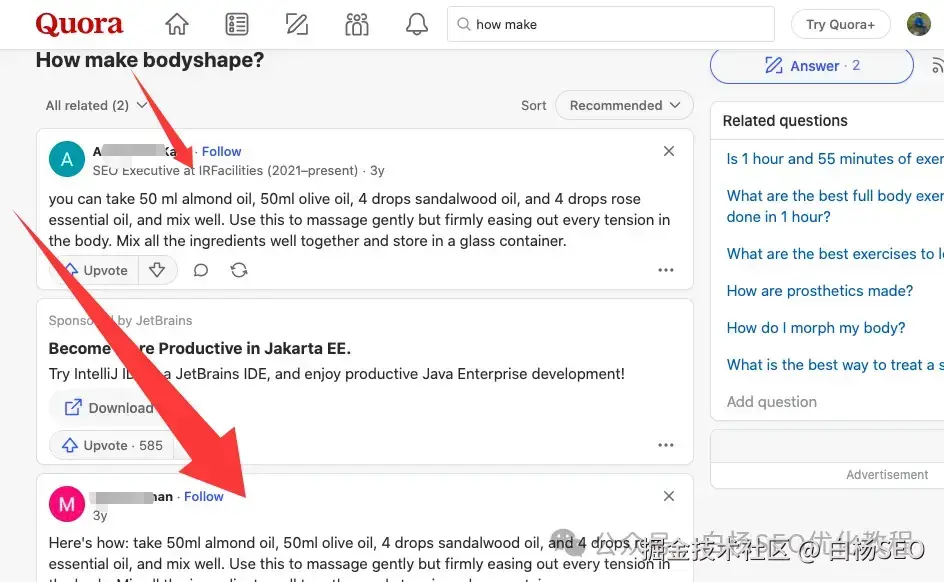Open 'What are the best full body' related question
The width and height of the screenshot is (944, 582).
pos(835,206)
